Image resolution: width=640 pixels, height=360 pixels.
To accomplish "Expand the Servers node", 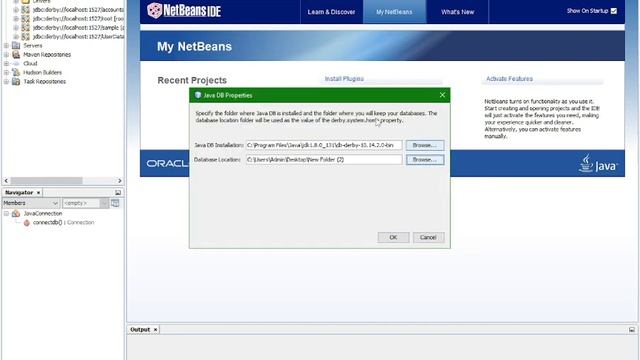I will (6, 45).
